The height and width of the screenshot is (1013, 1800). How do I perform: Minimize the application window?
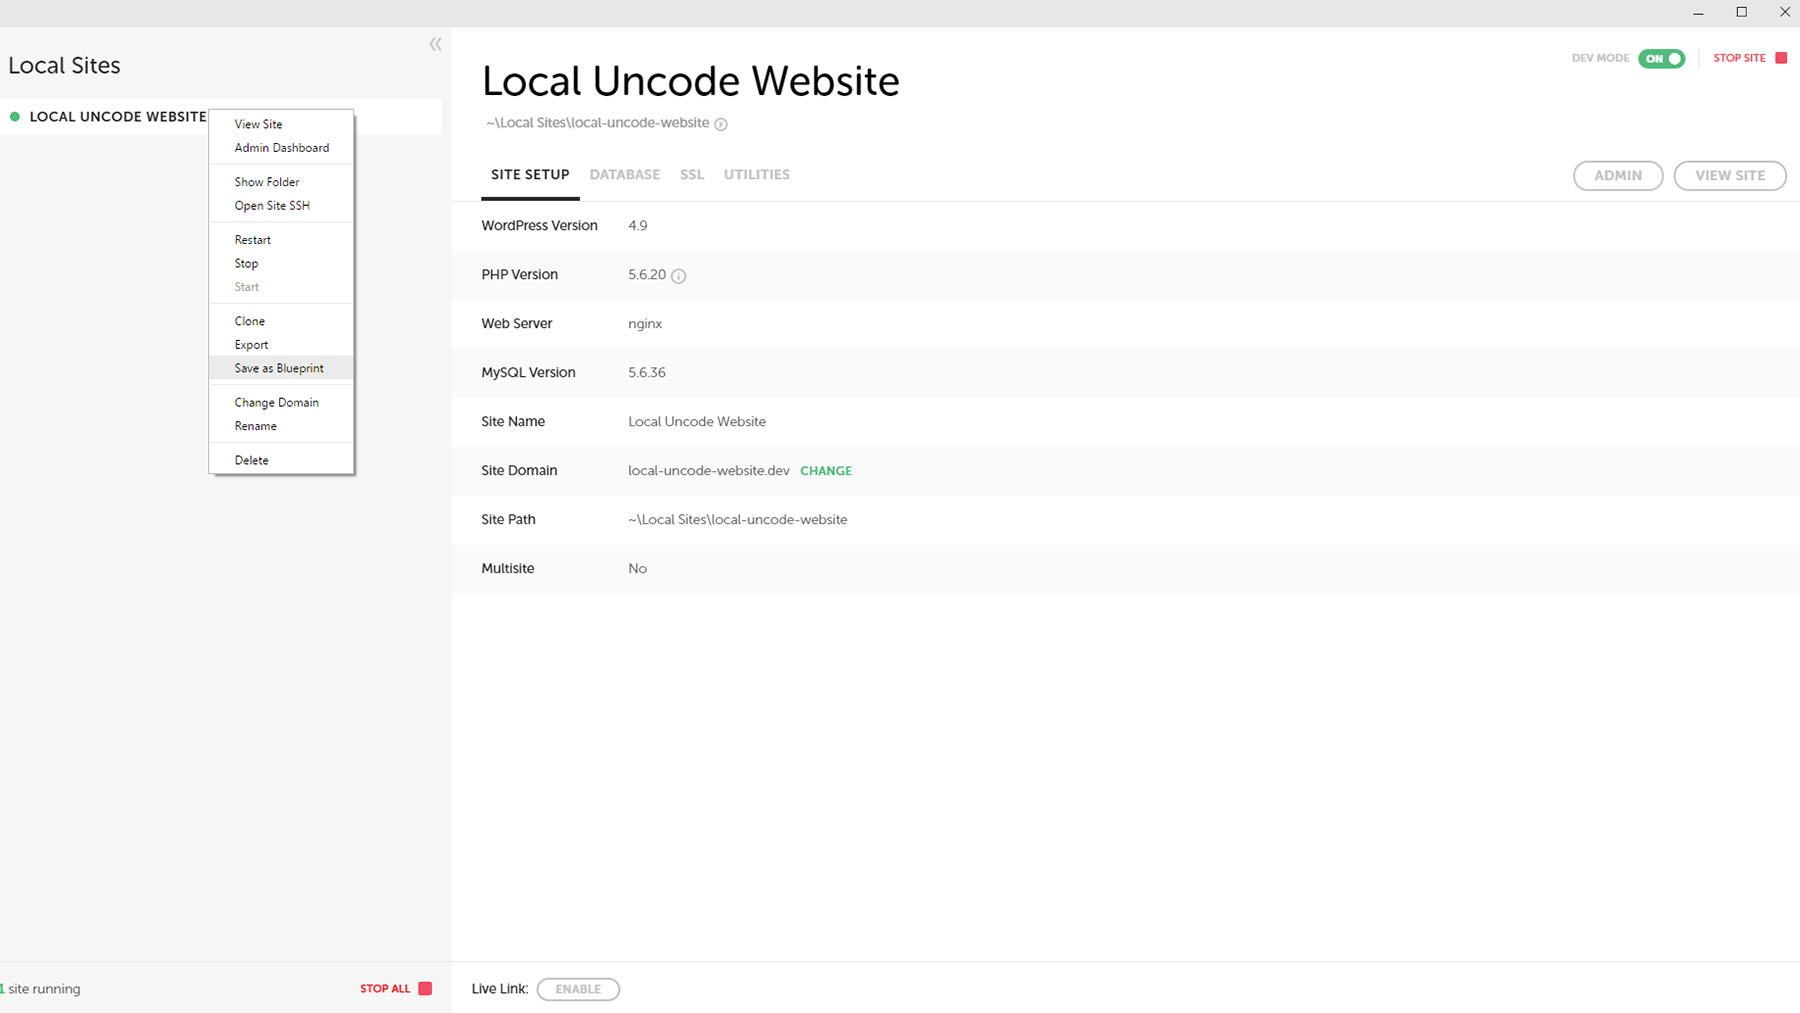(1698, 13)
